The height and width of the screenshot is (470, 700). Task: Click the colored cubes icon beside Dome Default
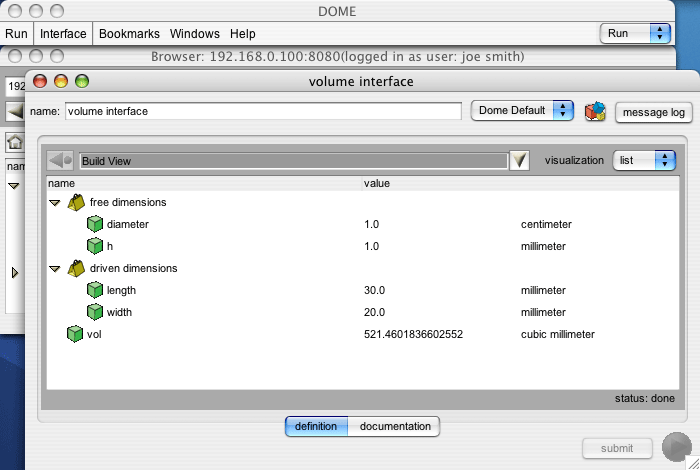595,112
